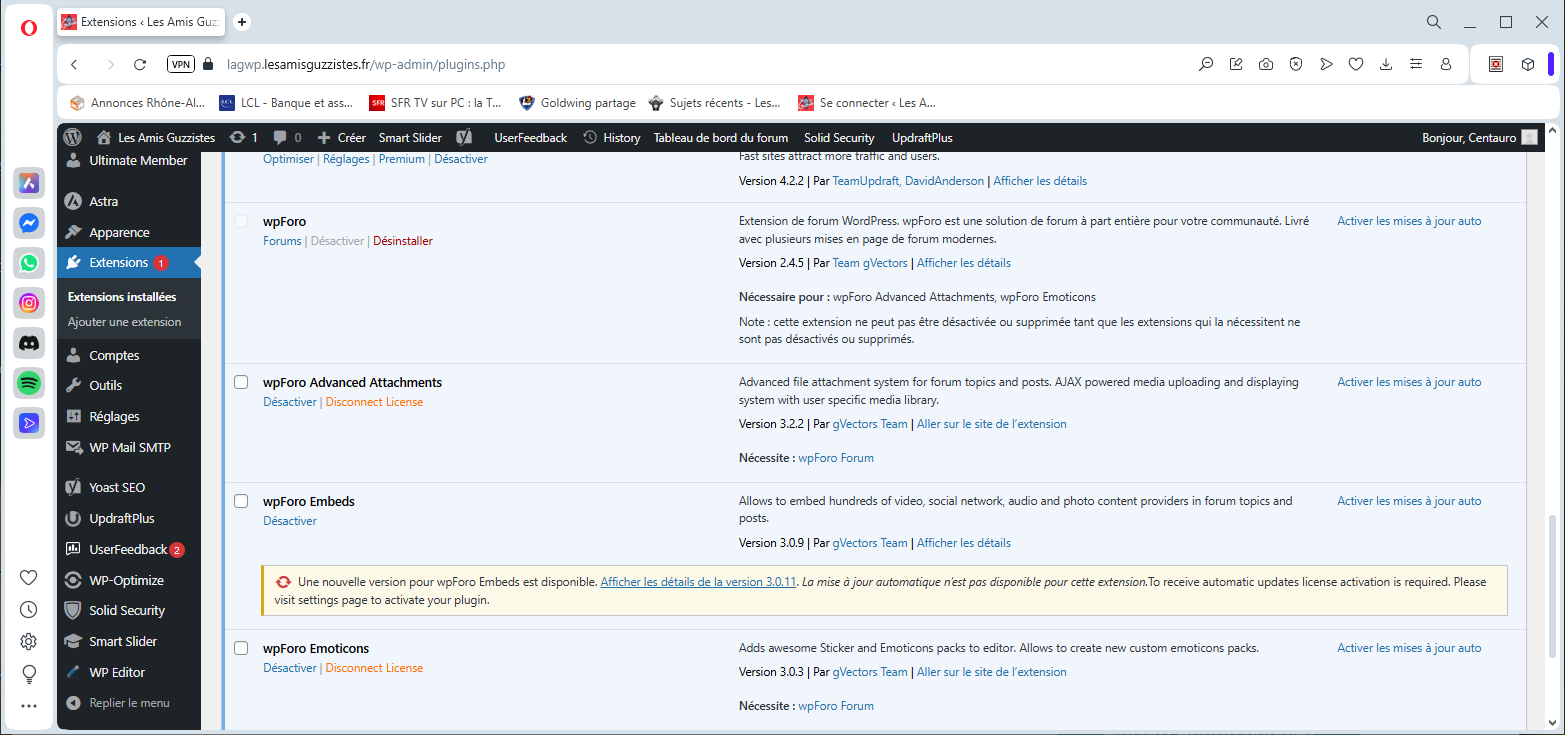This screenshot has height=735, width=1565.
Task: Open Instagram in the sidebar
Action: (29, 303)
